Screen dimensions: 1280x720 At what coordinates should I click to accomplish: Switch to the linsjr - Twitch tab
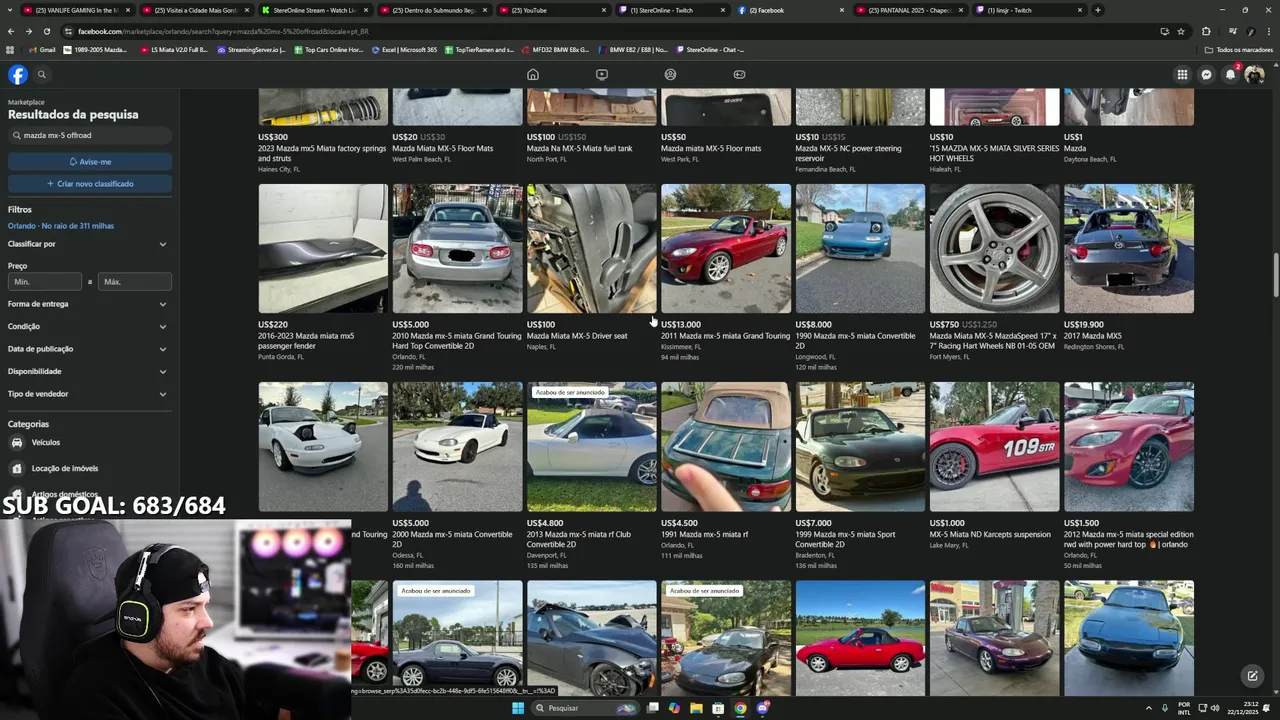pos(1029,10)
